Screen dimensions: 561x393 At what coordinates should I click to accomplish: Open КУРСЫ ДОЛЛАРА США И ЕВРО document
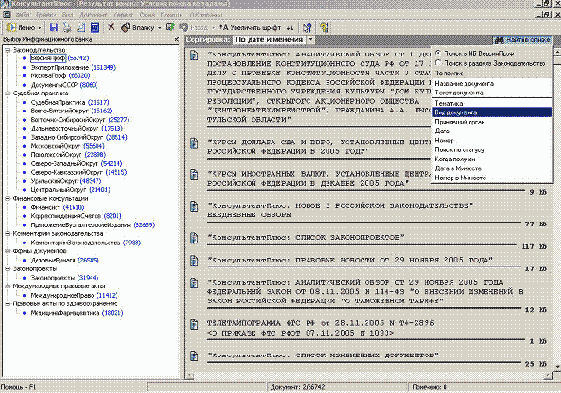pos(318,147)
